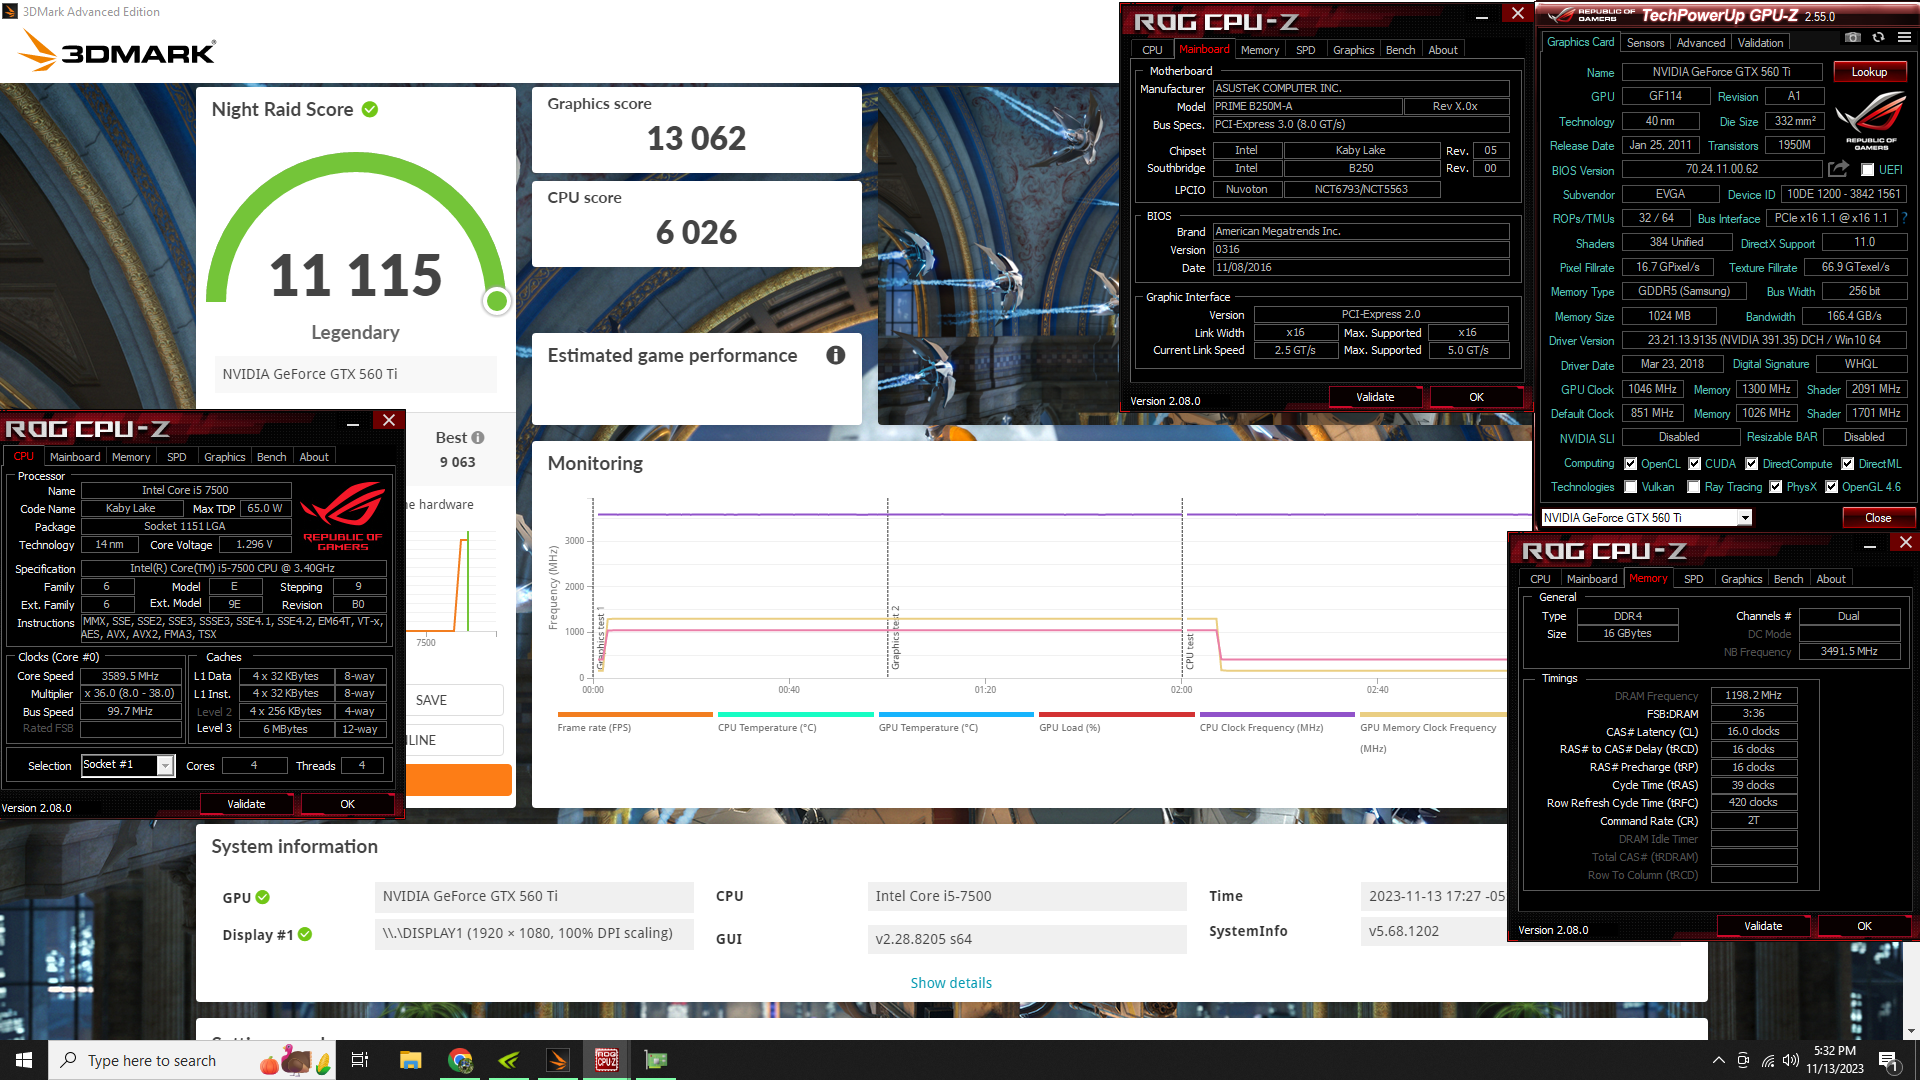The height and width of the screenshot is (1080, 1920).
Task: Switch to the Validation tab in GPU-Z
Action: click(x=1760, y=43)
